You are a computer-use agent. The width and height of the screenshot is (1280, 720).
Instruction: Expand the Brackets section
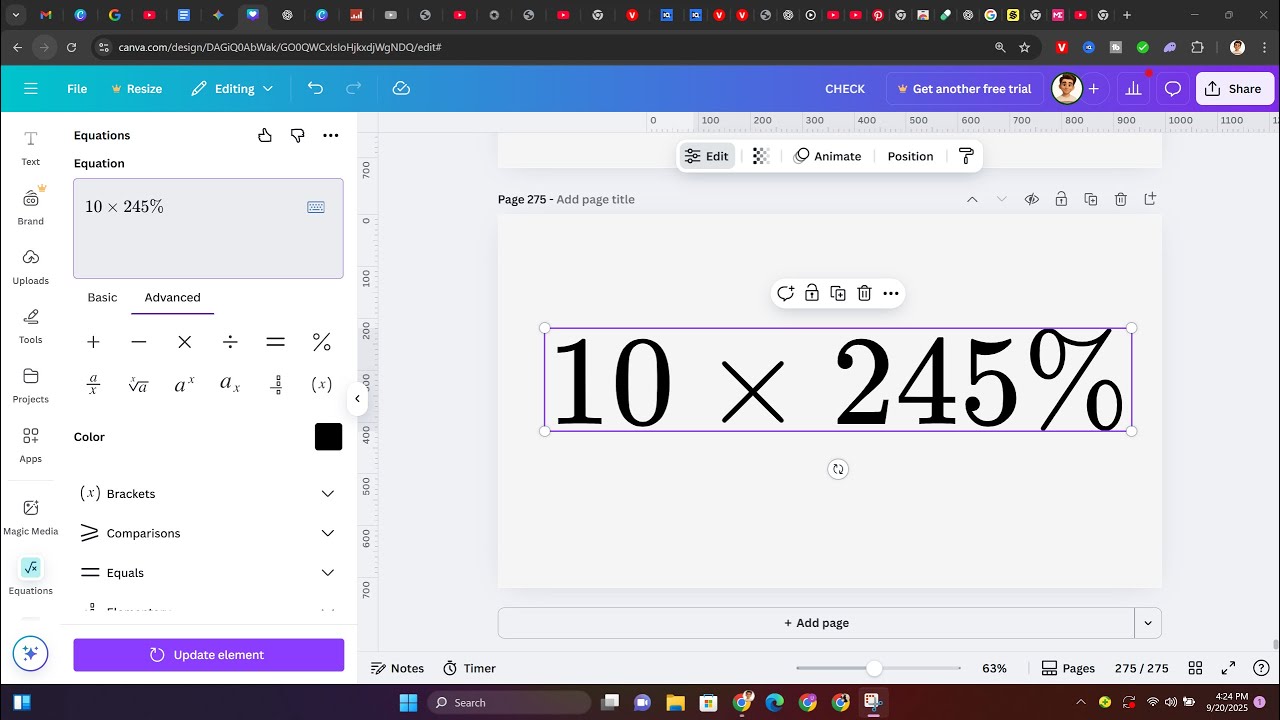point(208,494)
